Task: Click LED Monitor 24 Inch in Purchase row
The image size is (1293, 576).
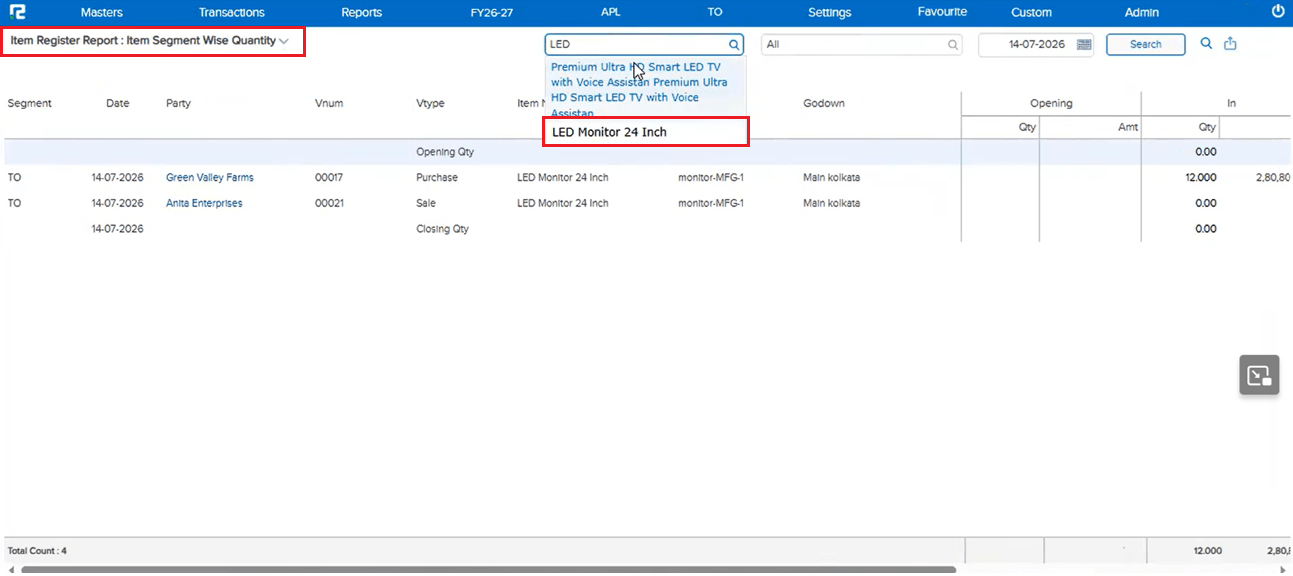Action: click(x=562, y=177)
